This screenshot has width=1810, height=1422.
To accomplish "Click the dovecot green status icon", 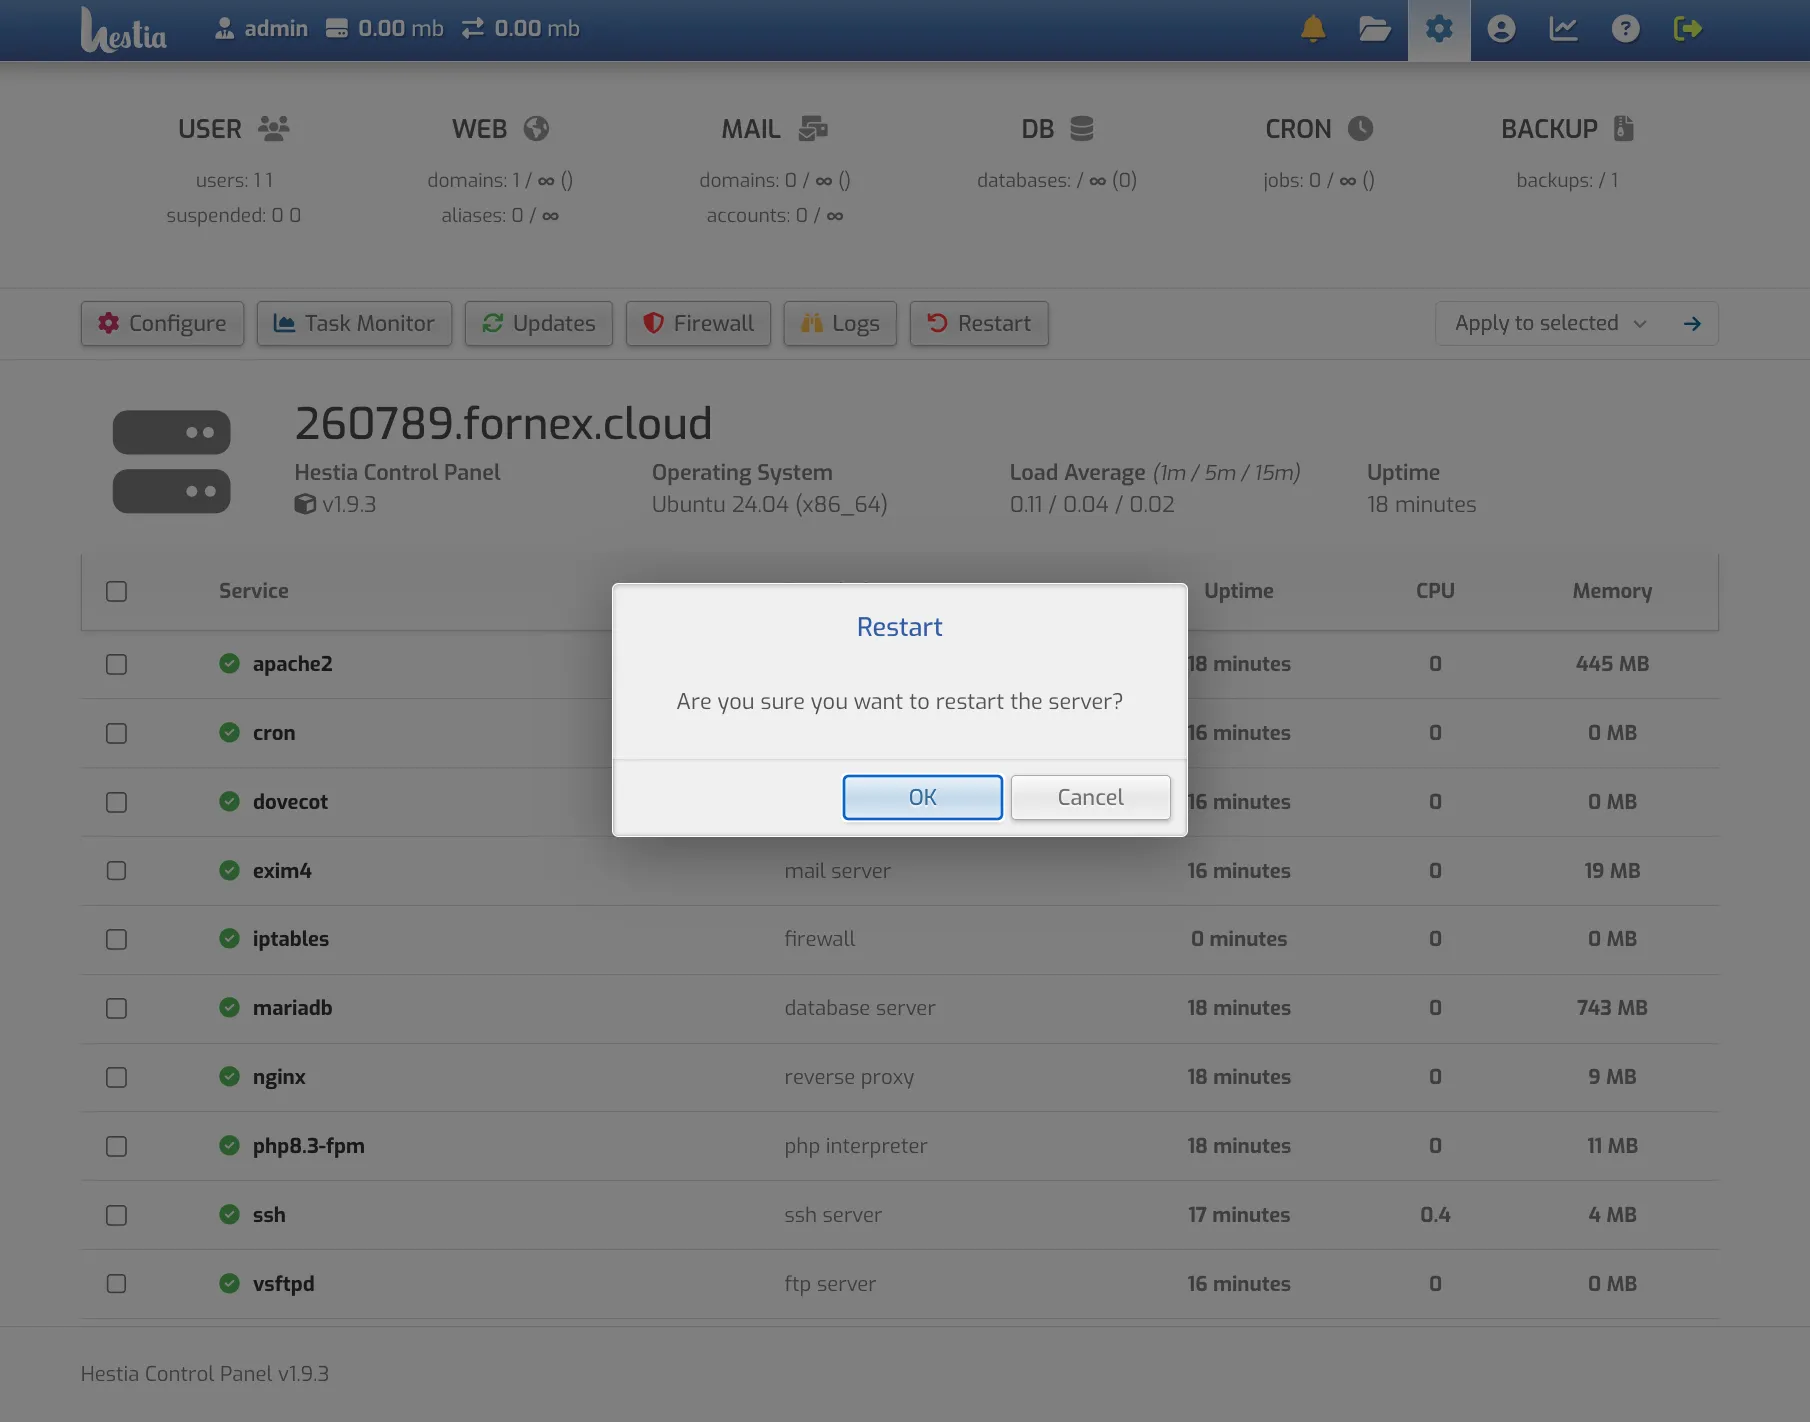I will pyautogui.click(x=229, y=801).
